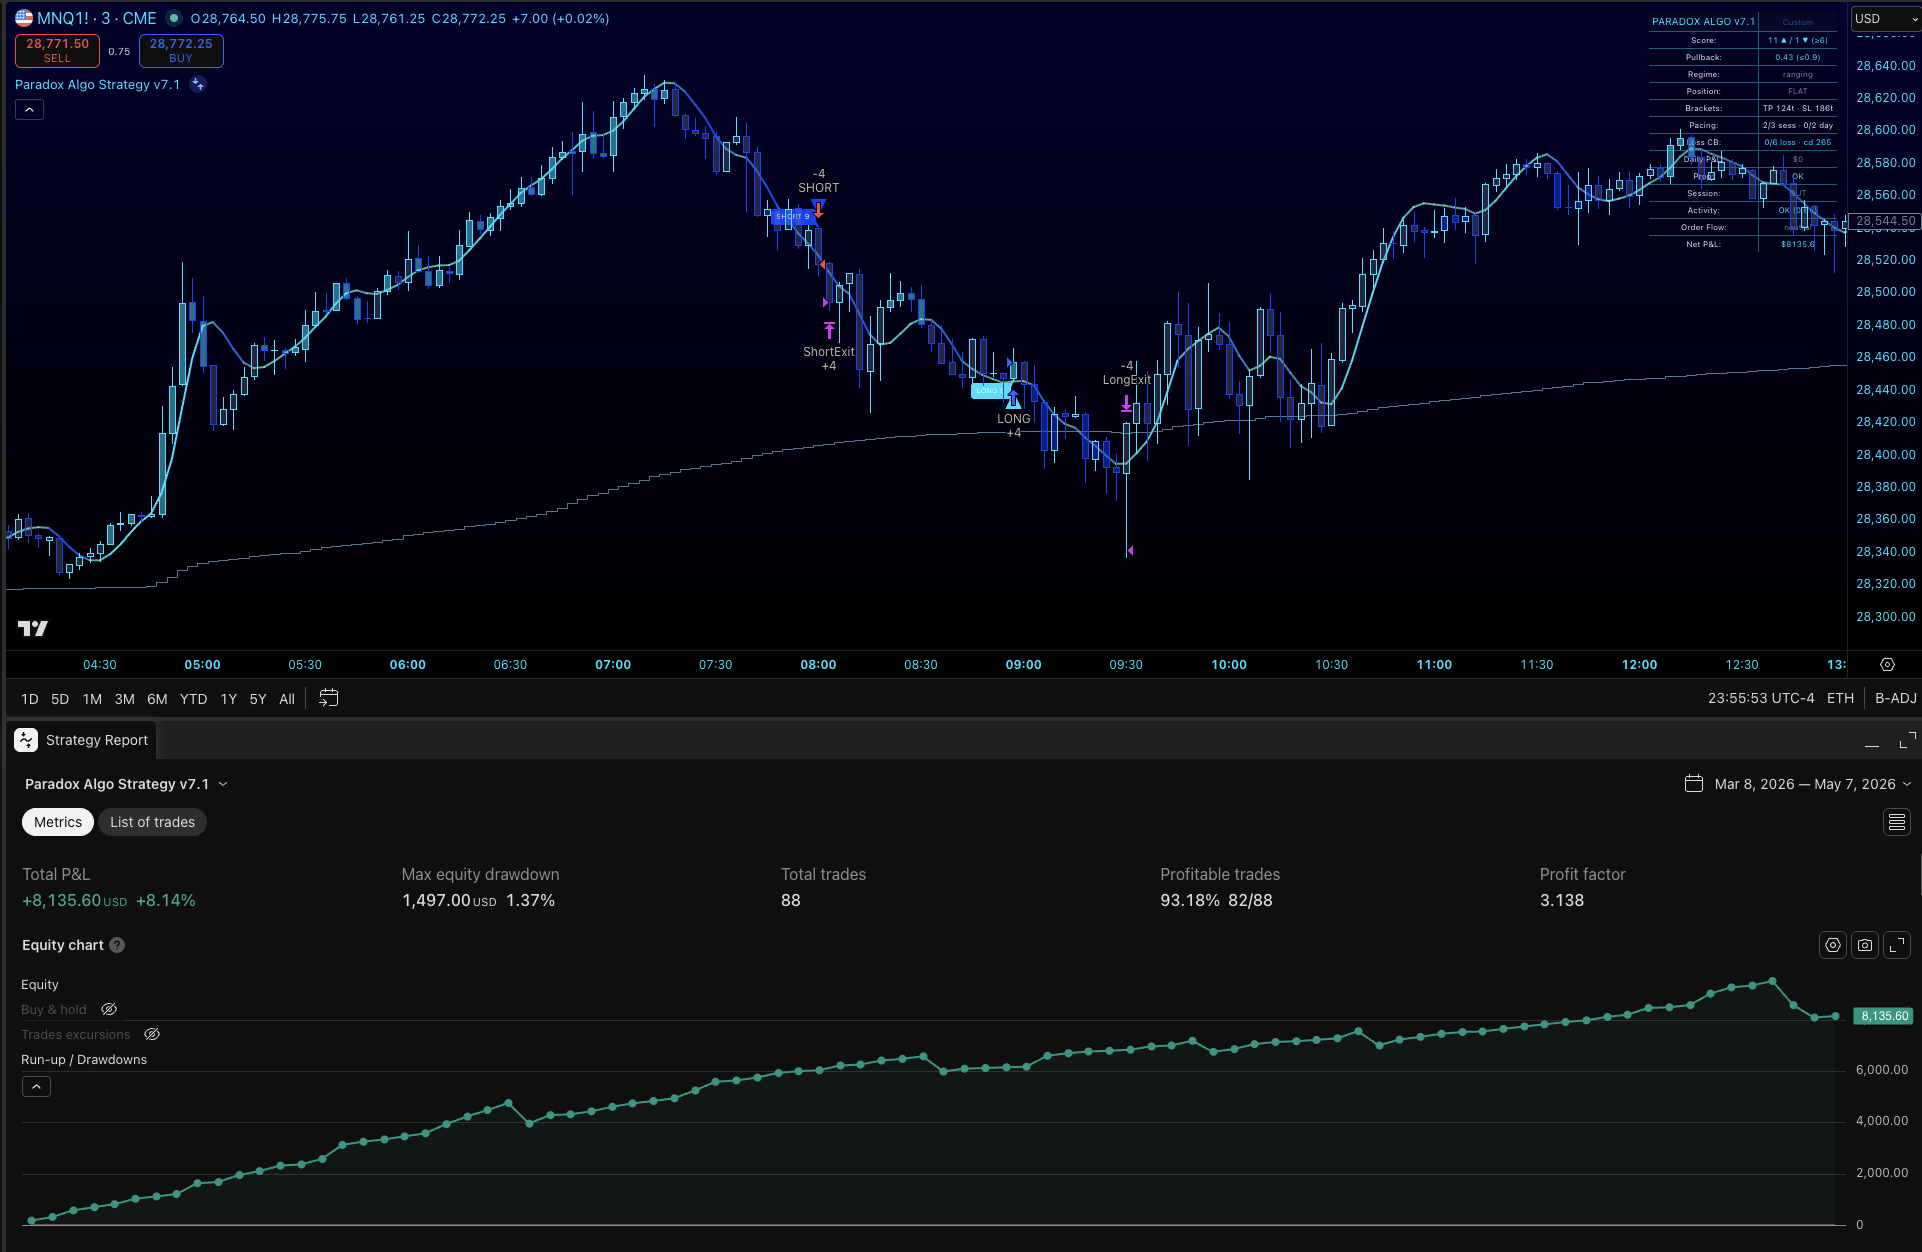Select the 5Y time range

258,699
